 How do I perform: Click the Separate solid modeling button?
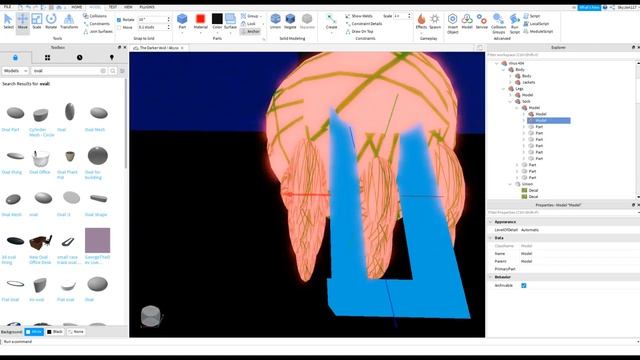click(307, 21)
